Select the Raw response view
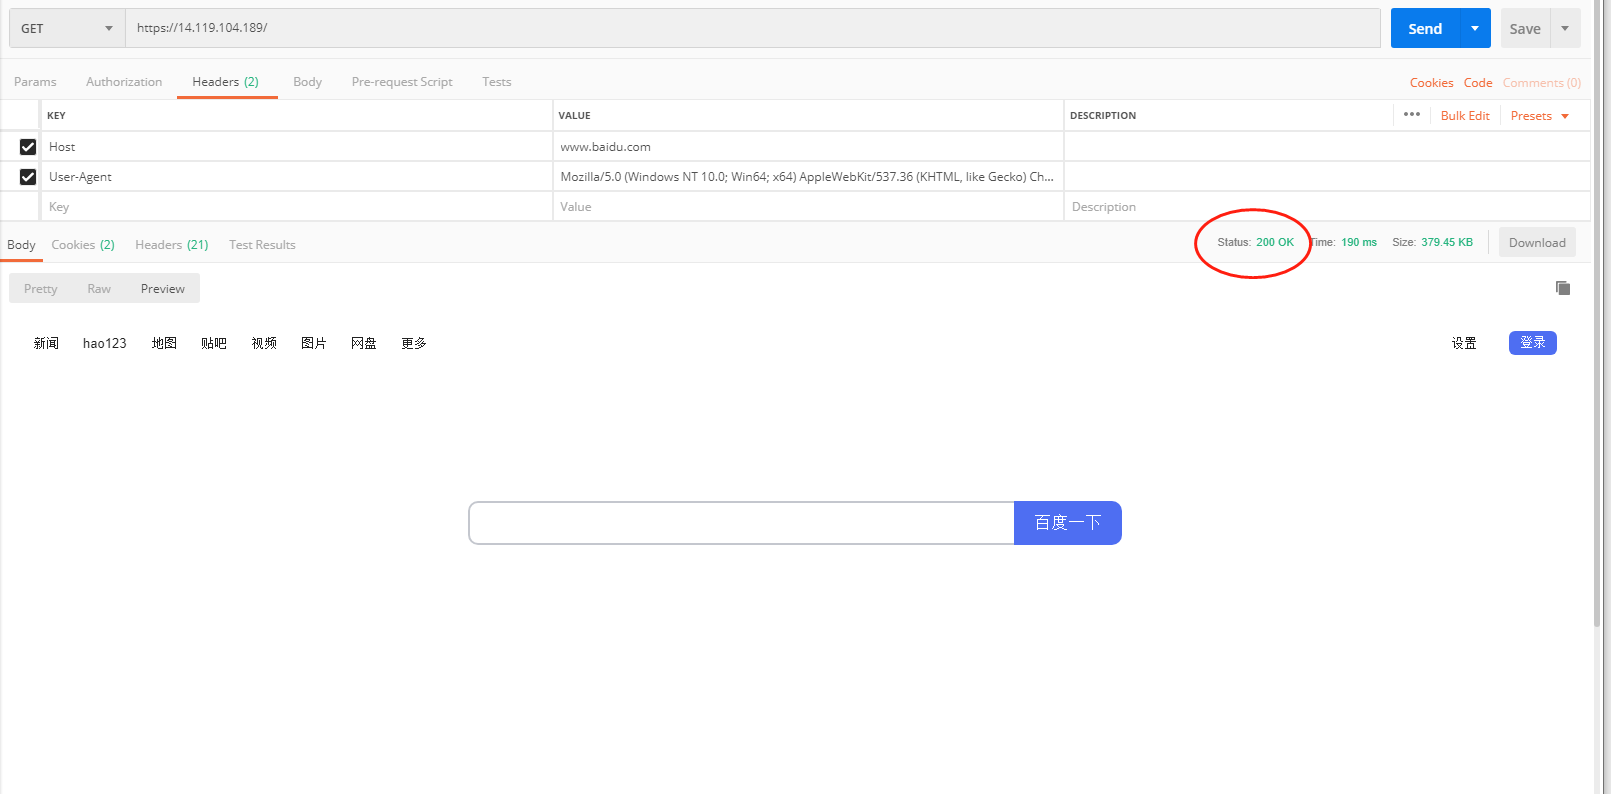Image resolution: width=1611 pixels, height=794 pixels. [x=99, y=289]
